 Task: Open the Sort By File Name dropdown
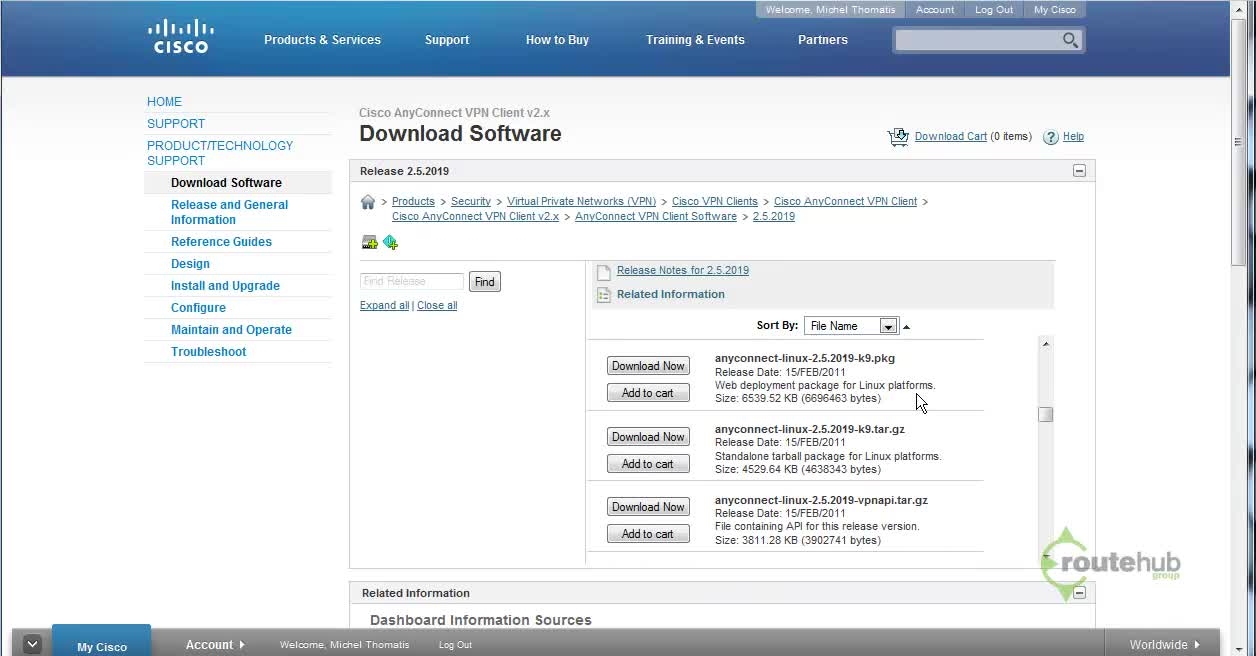click(x=851, y=326)
